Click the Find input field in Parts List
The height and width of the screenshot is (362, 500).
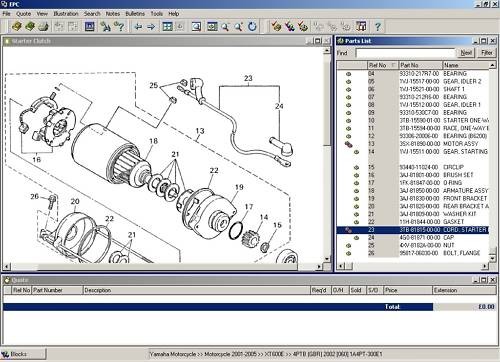click(405, 53)
